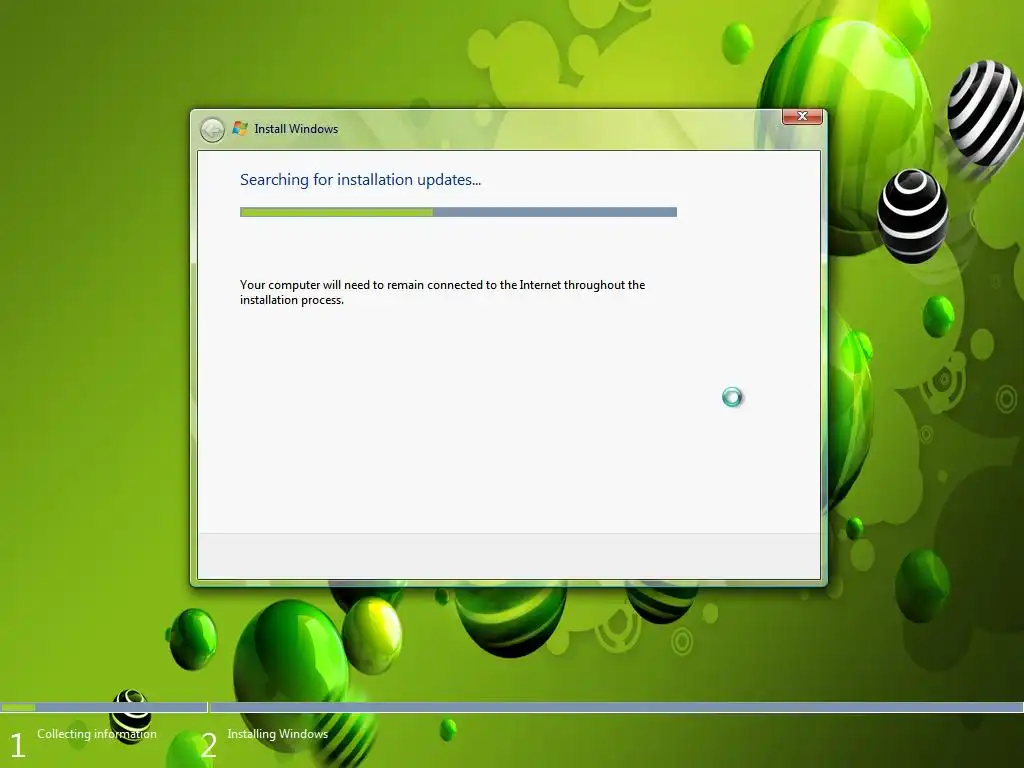Viewport: 1024px width, 768px height.
Task: Click the Internet connection notice text
Action: click(442, 293)
